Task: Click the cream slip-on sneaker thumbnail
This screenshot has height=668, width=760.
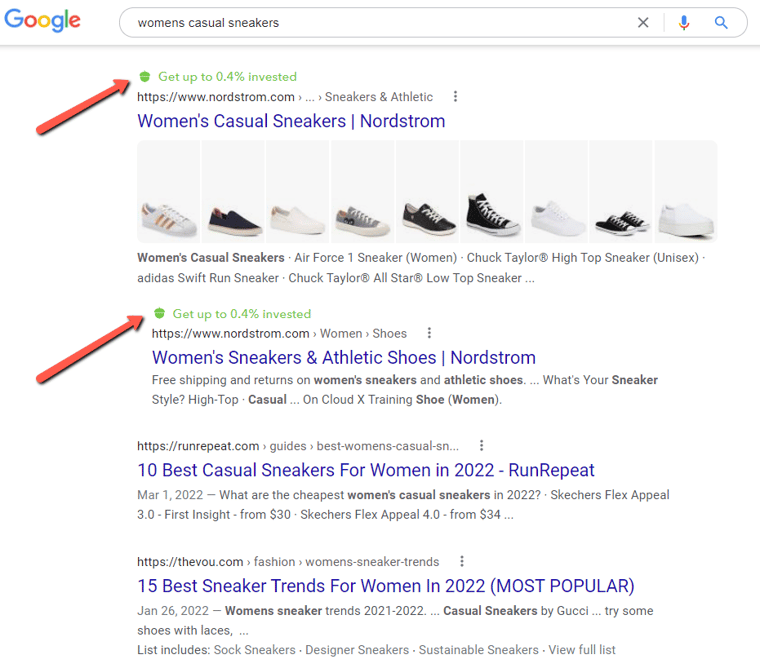Action: (x=298, y=191)
